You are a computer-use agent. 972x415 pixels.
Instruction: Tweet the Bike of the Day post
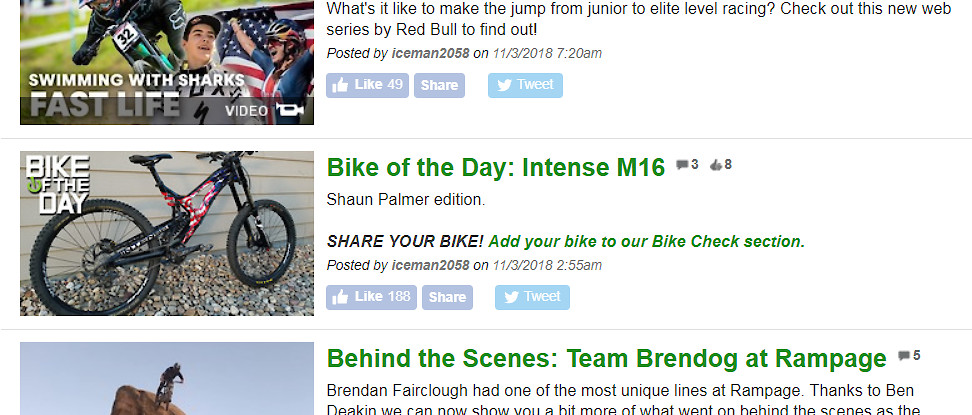click(532, 297)
